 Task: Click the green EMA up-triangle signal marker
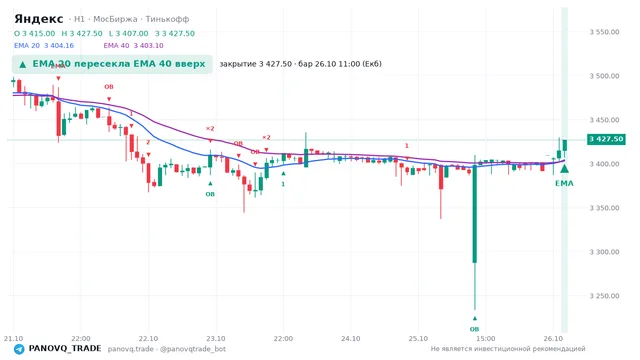point(564,168)
